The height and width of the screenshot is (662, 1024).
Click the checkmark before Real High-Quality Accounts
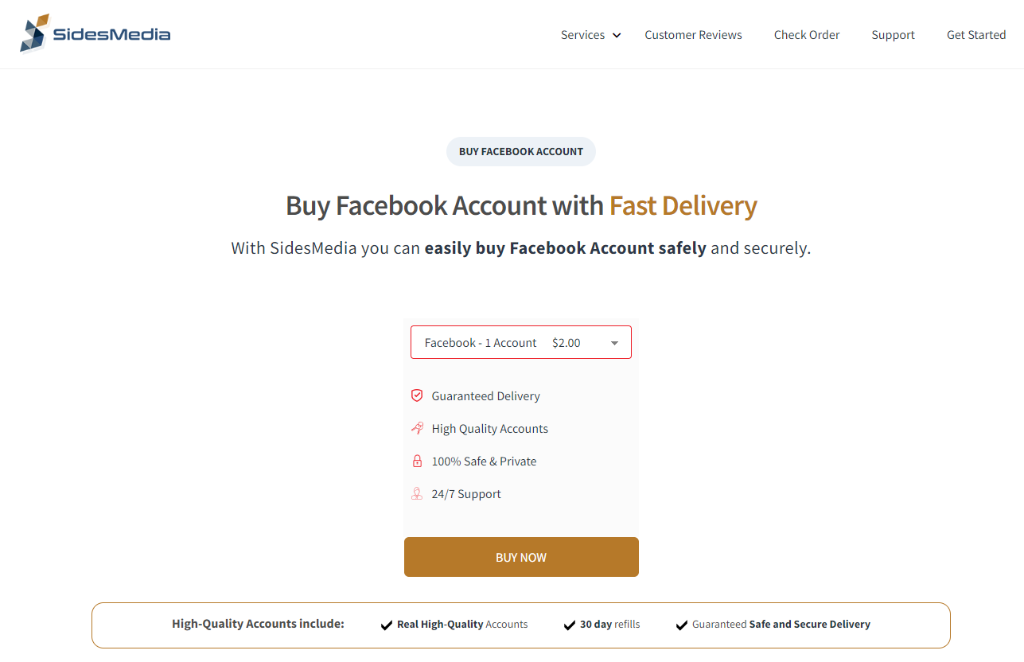[387, 625]
